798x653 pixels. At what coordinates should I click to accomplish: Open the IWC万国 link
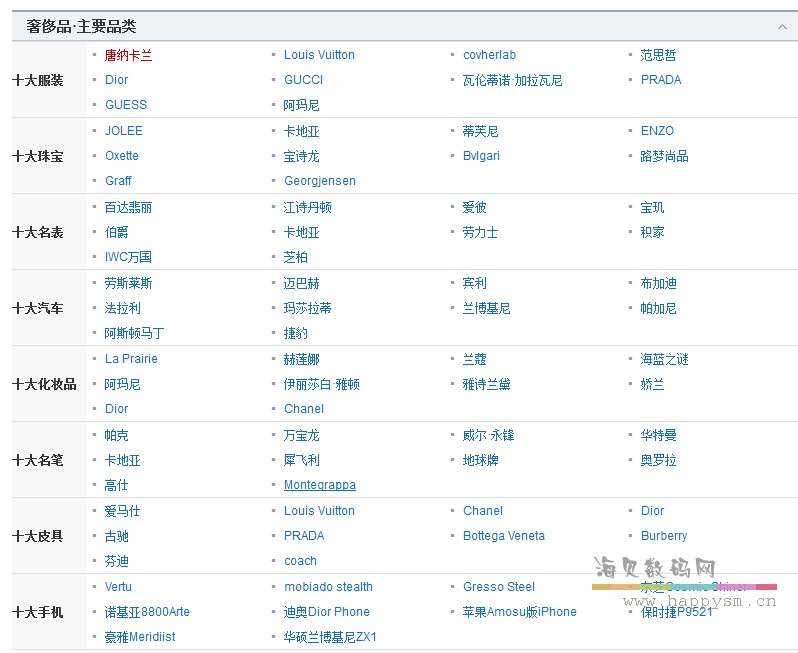click(128, 257)
